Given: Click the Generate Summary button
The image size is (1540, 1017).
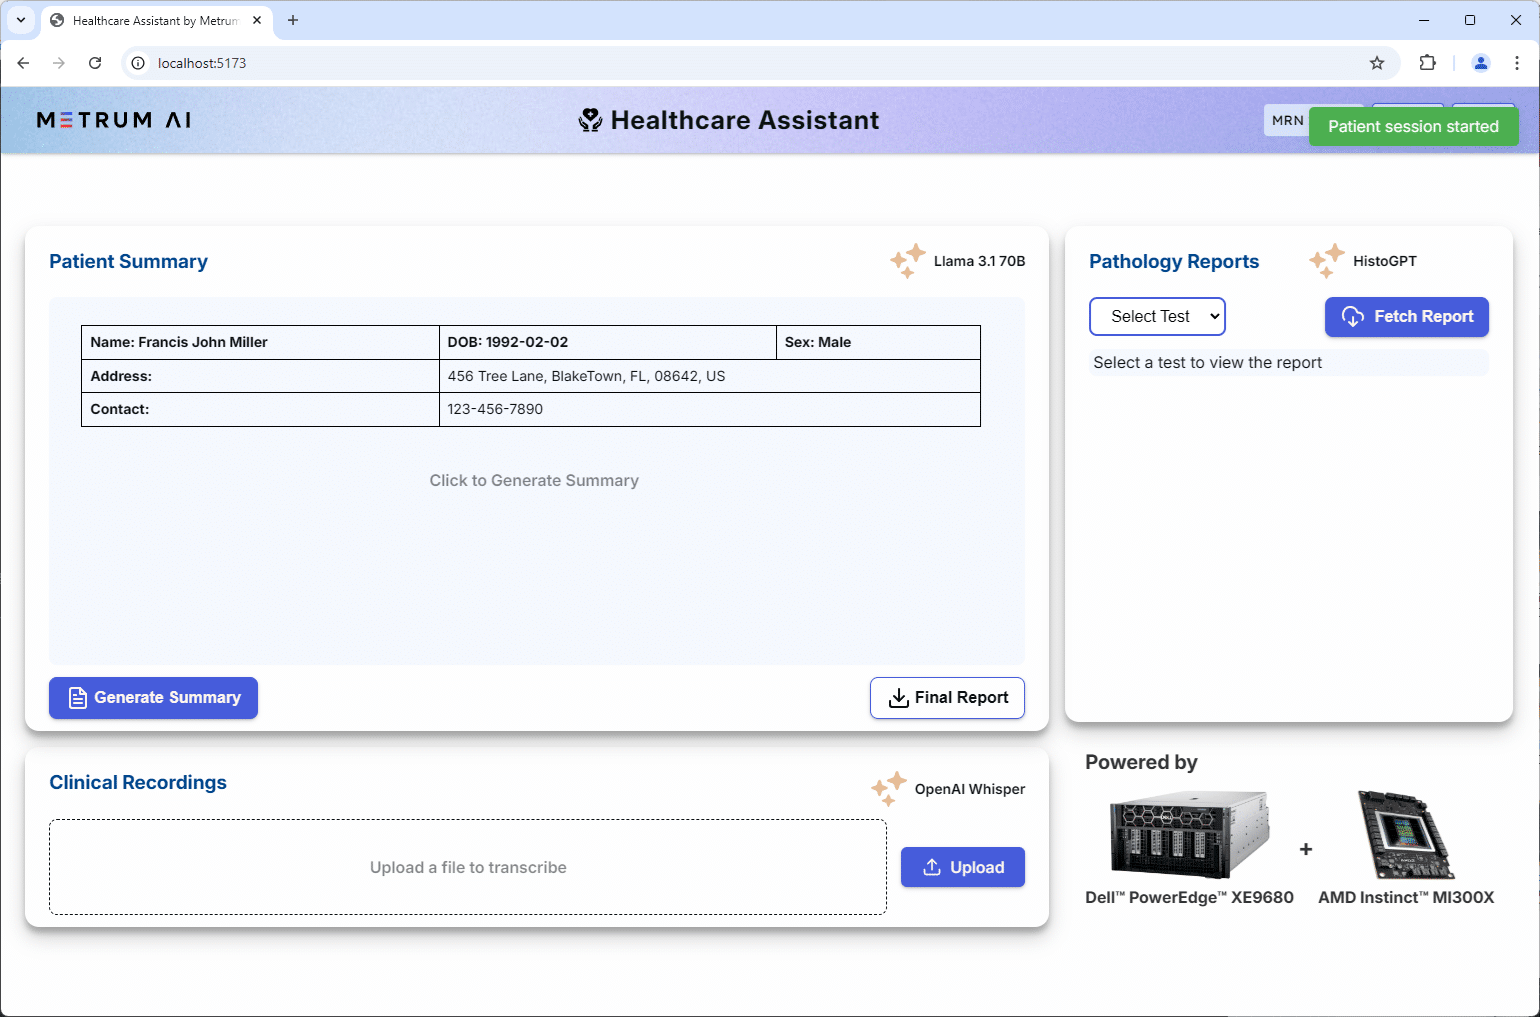Looking at the screenshot, I should pyautogui.click(x=153, y=698).
